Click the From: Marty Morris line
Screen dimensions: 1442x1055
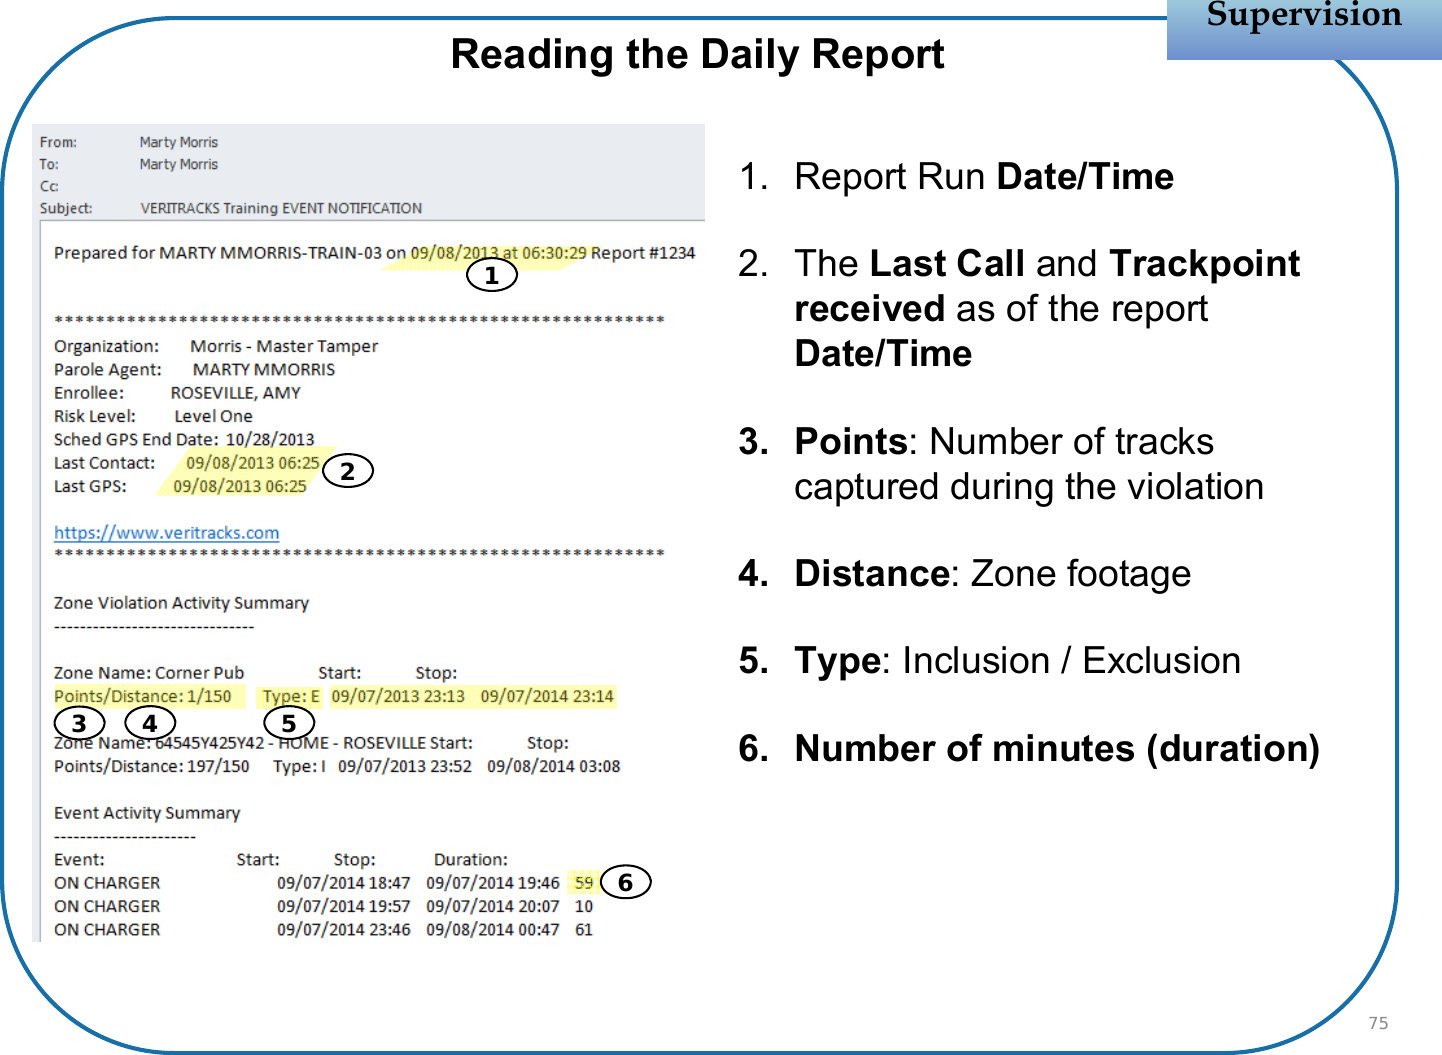[x=129, y=142]
